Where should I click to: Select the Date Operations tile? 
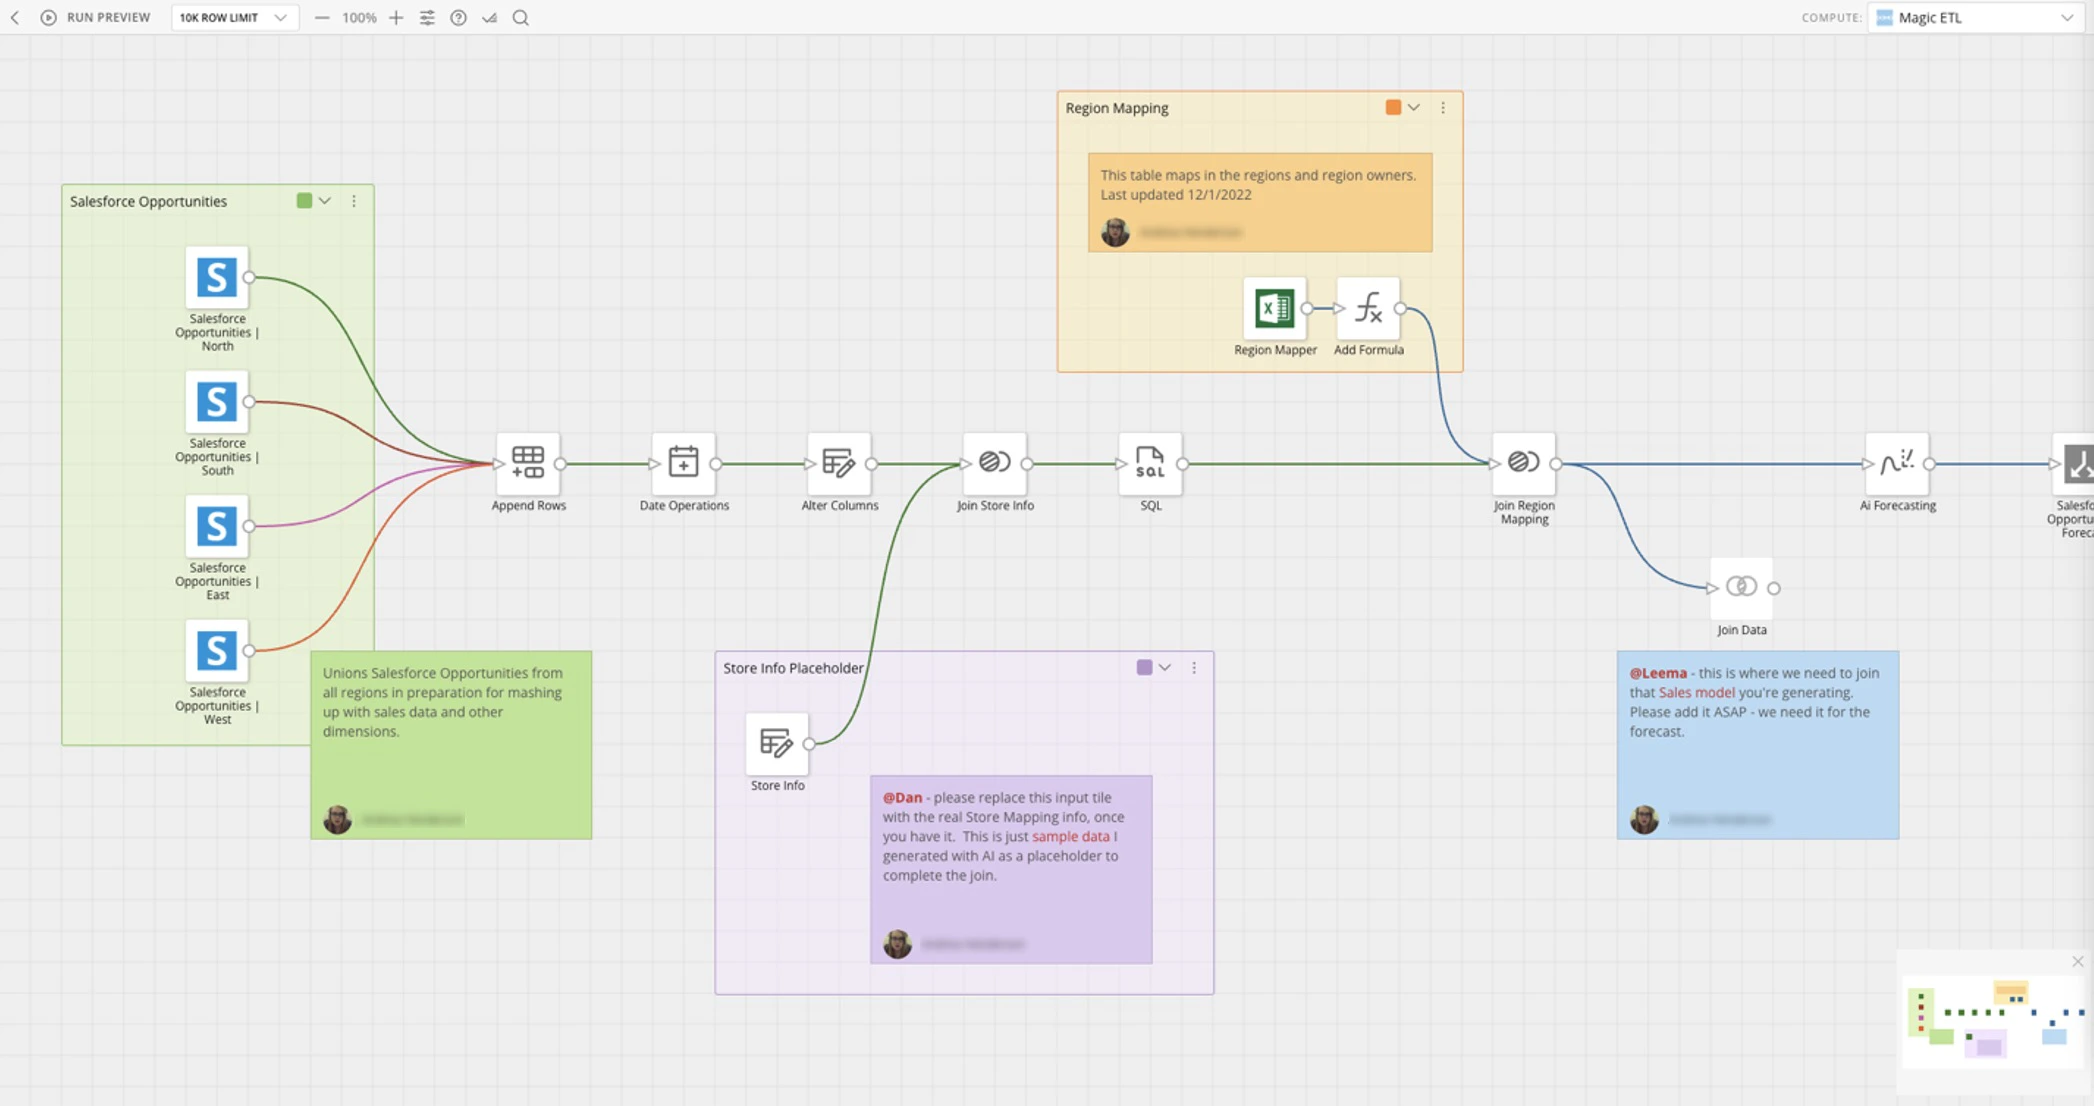pos(684,463)
